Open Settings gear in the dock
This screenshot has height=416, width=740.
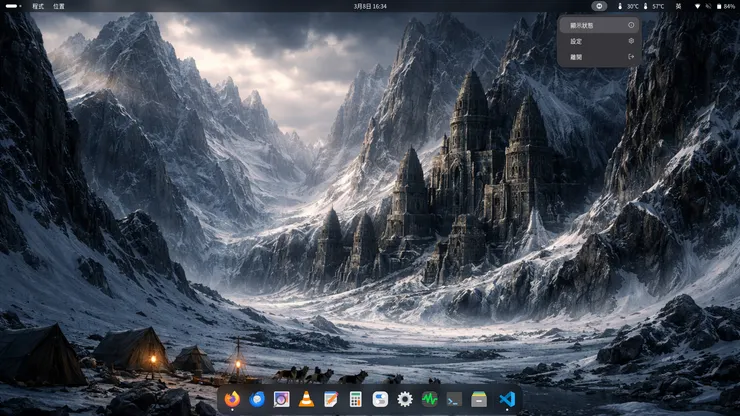[x=405, y=399]
